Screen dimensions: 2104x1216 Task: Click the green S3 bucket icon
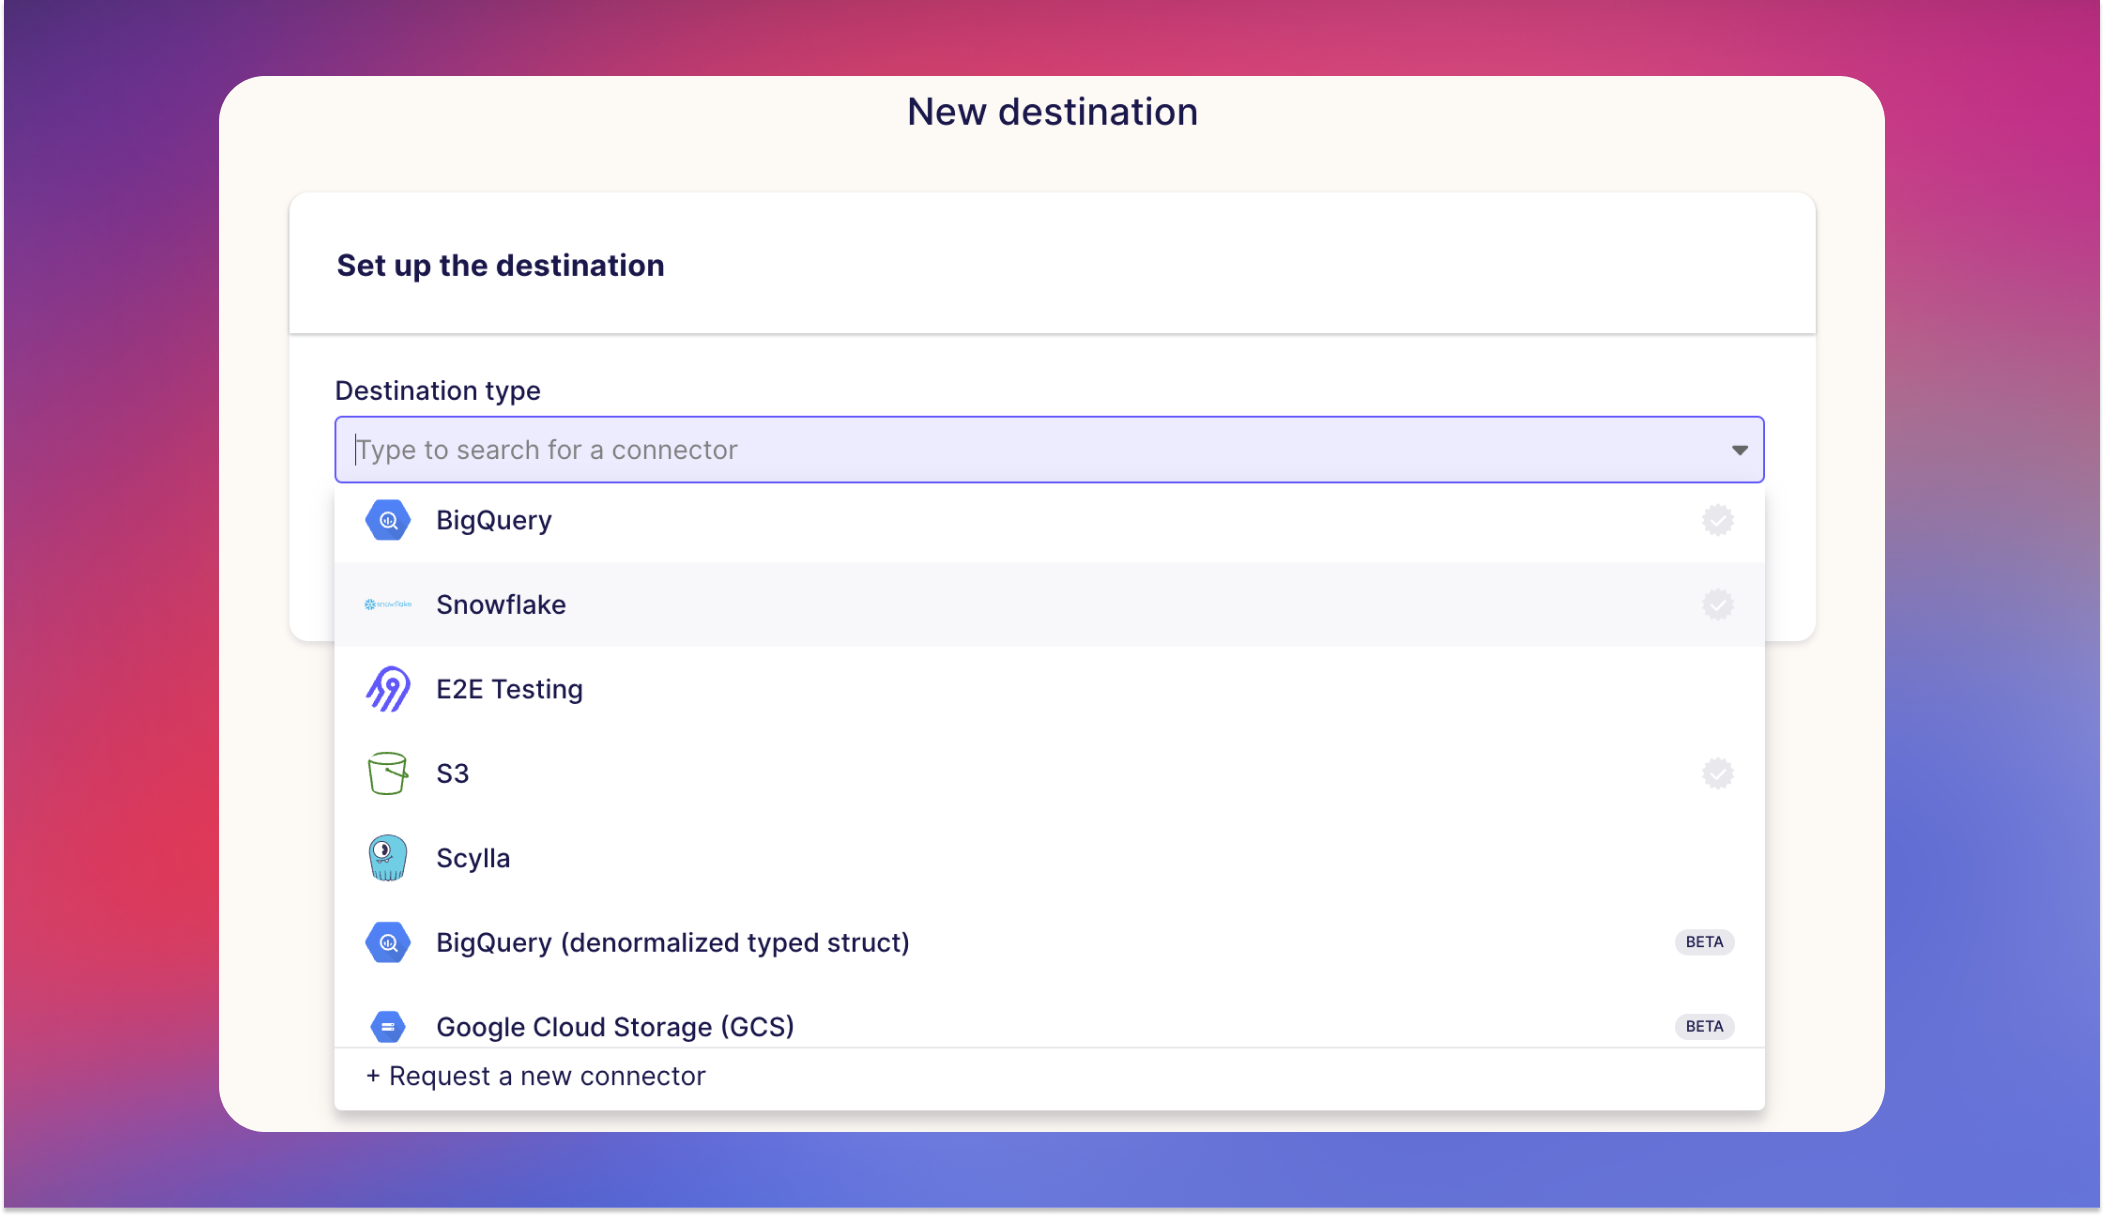click(x=388, y=774)
